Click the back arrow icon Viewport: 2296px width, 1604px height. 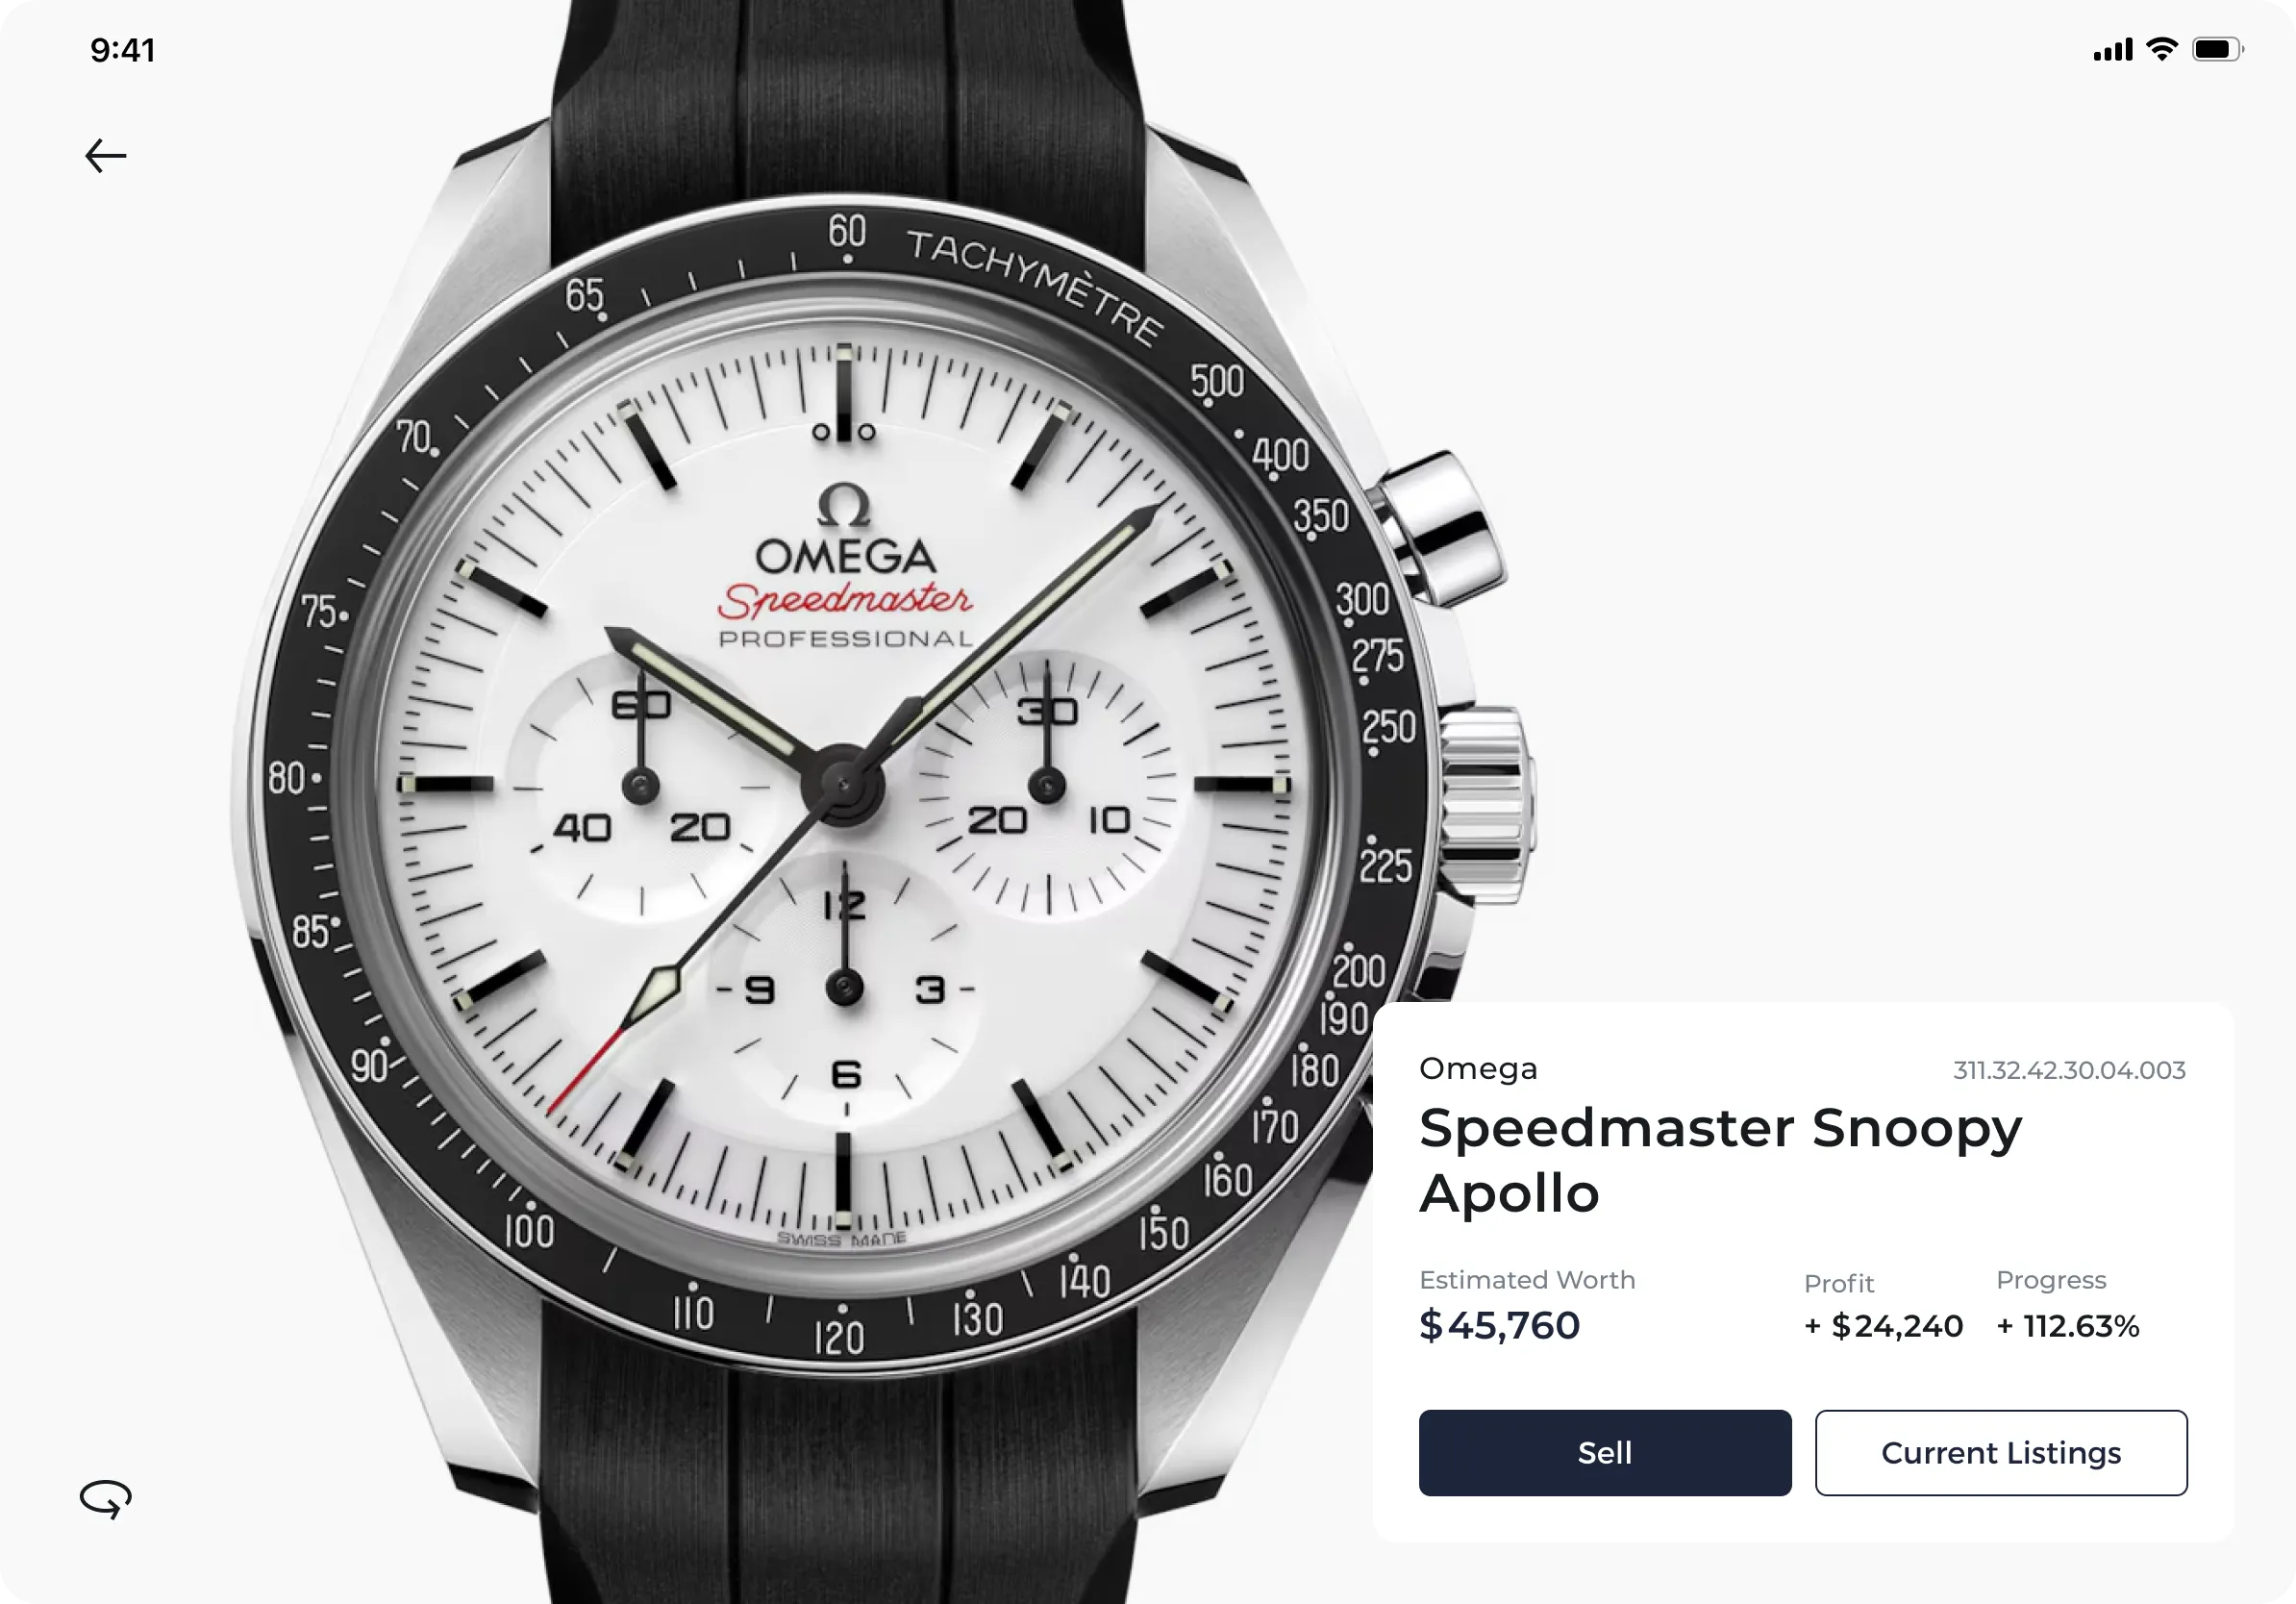[105, 156]
